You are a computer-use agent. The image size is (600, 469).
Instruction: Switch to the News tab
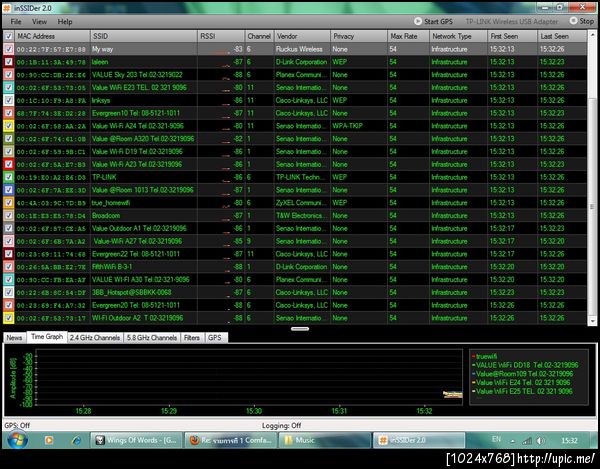click(x=15, y=337)
